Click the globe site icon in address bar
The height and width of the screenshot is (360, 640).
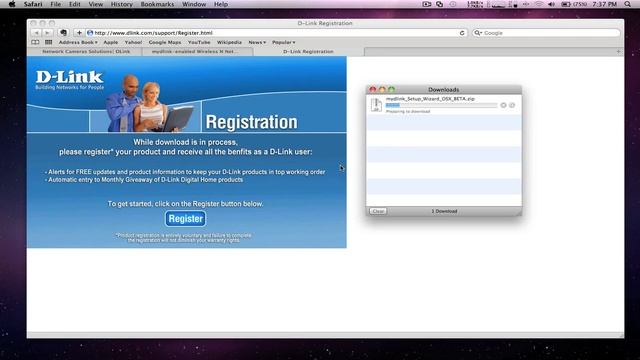90,33
